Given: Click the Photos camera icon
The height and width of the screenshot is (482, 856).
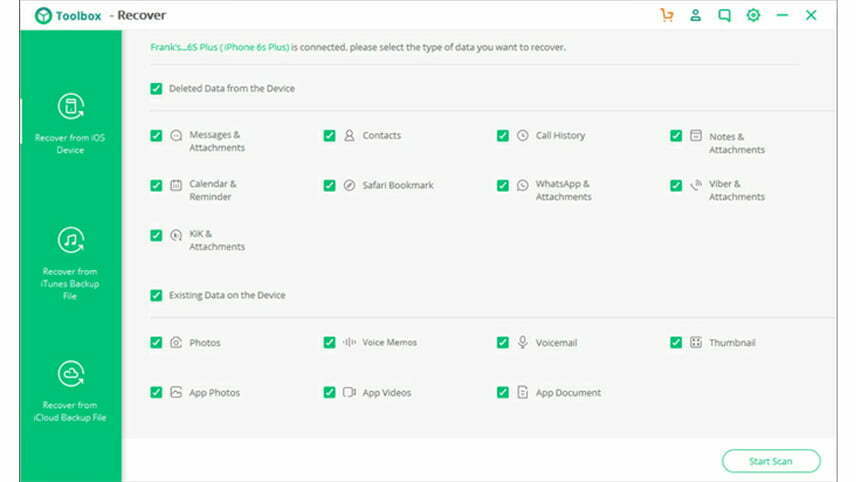Looking at the screenshot, I should (x=176, y=342).
